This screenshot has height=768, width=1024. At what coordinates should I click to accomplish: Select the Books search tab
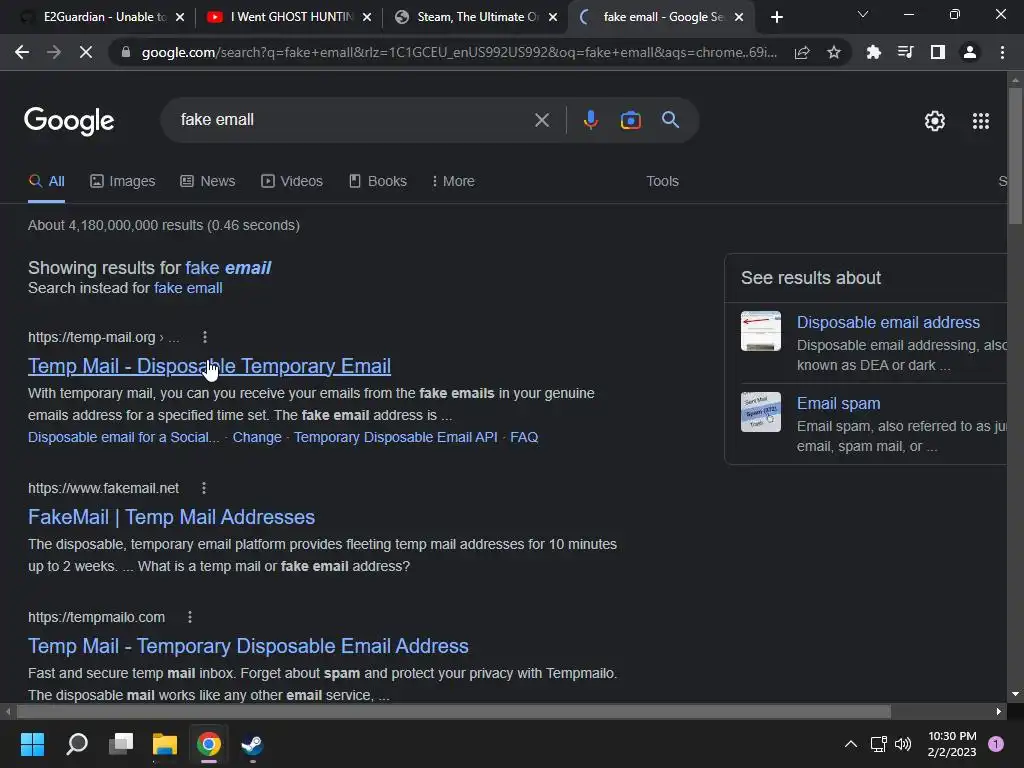[x=377, y=181]
